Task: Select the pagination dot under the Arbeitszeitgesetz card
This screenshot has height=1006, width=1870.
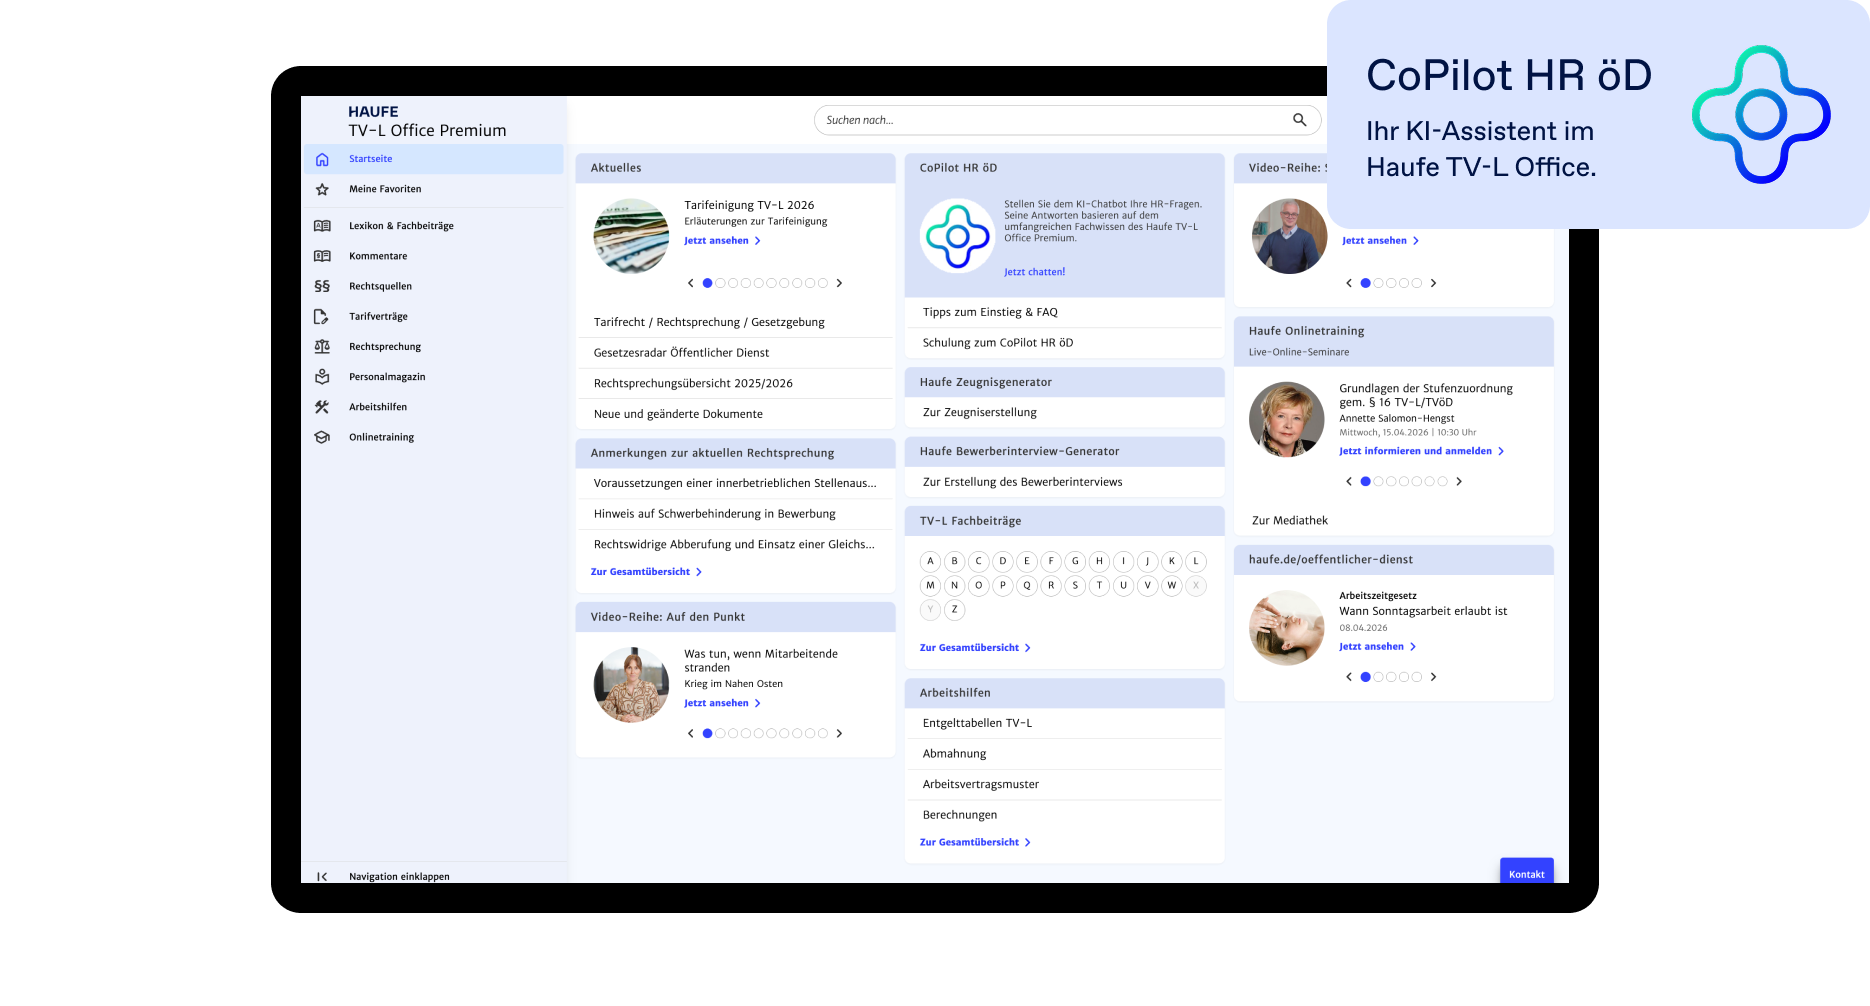Action: [x=1365, y=676]
